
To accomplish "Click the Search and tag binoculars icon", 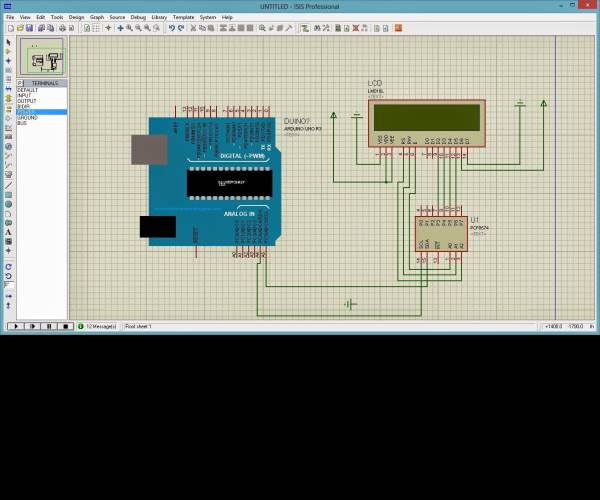I will (x=317, y=28).
